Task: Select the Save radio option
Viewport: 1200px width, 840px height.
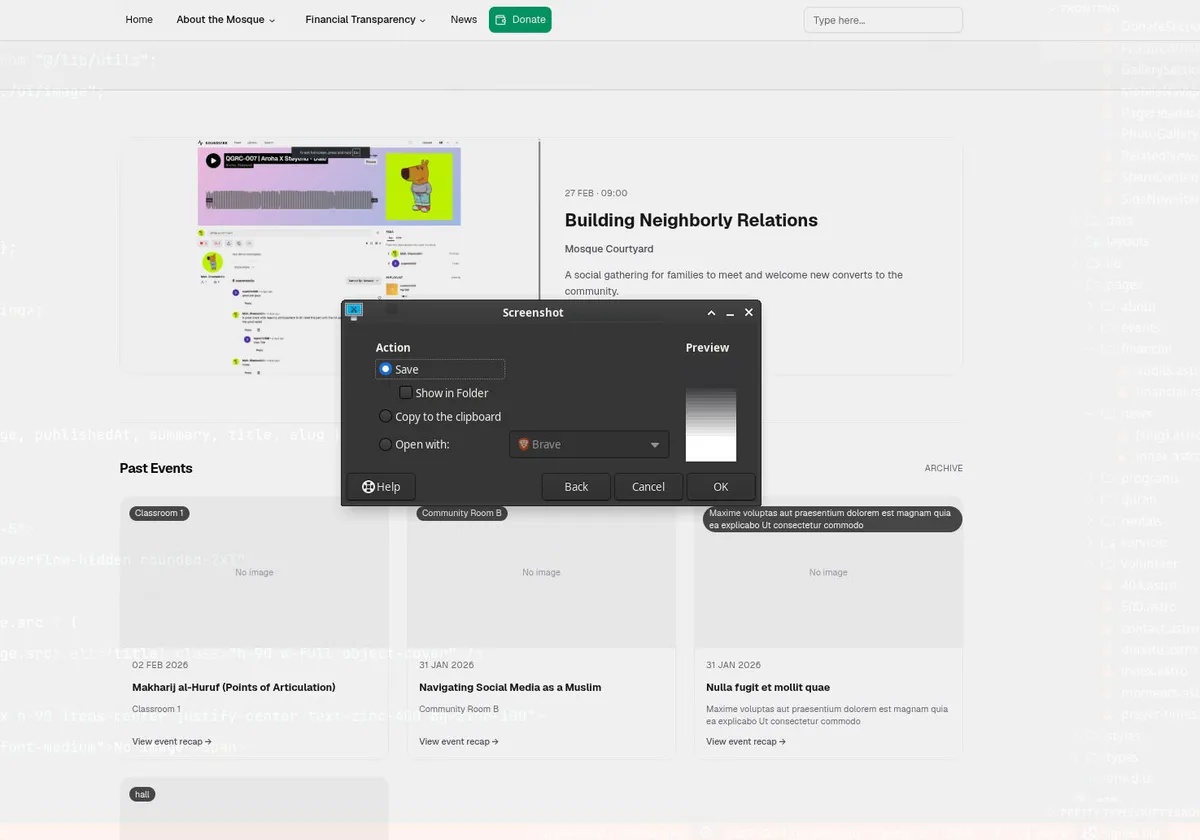Action: tap(386, 369)
